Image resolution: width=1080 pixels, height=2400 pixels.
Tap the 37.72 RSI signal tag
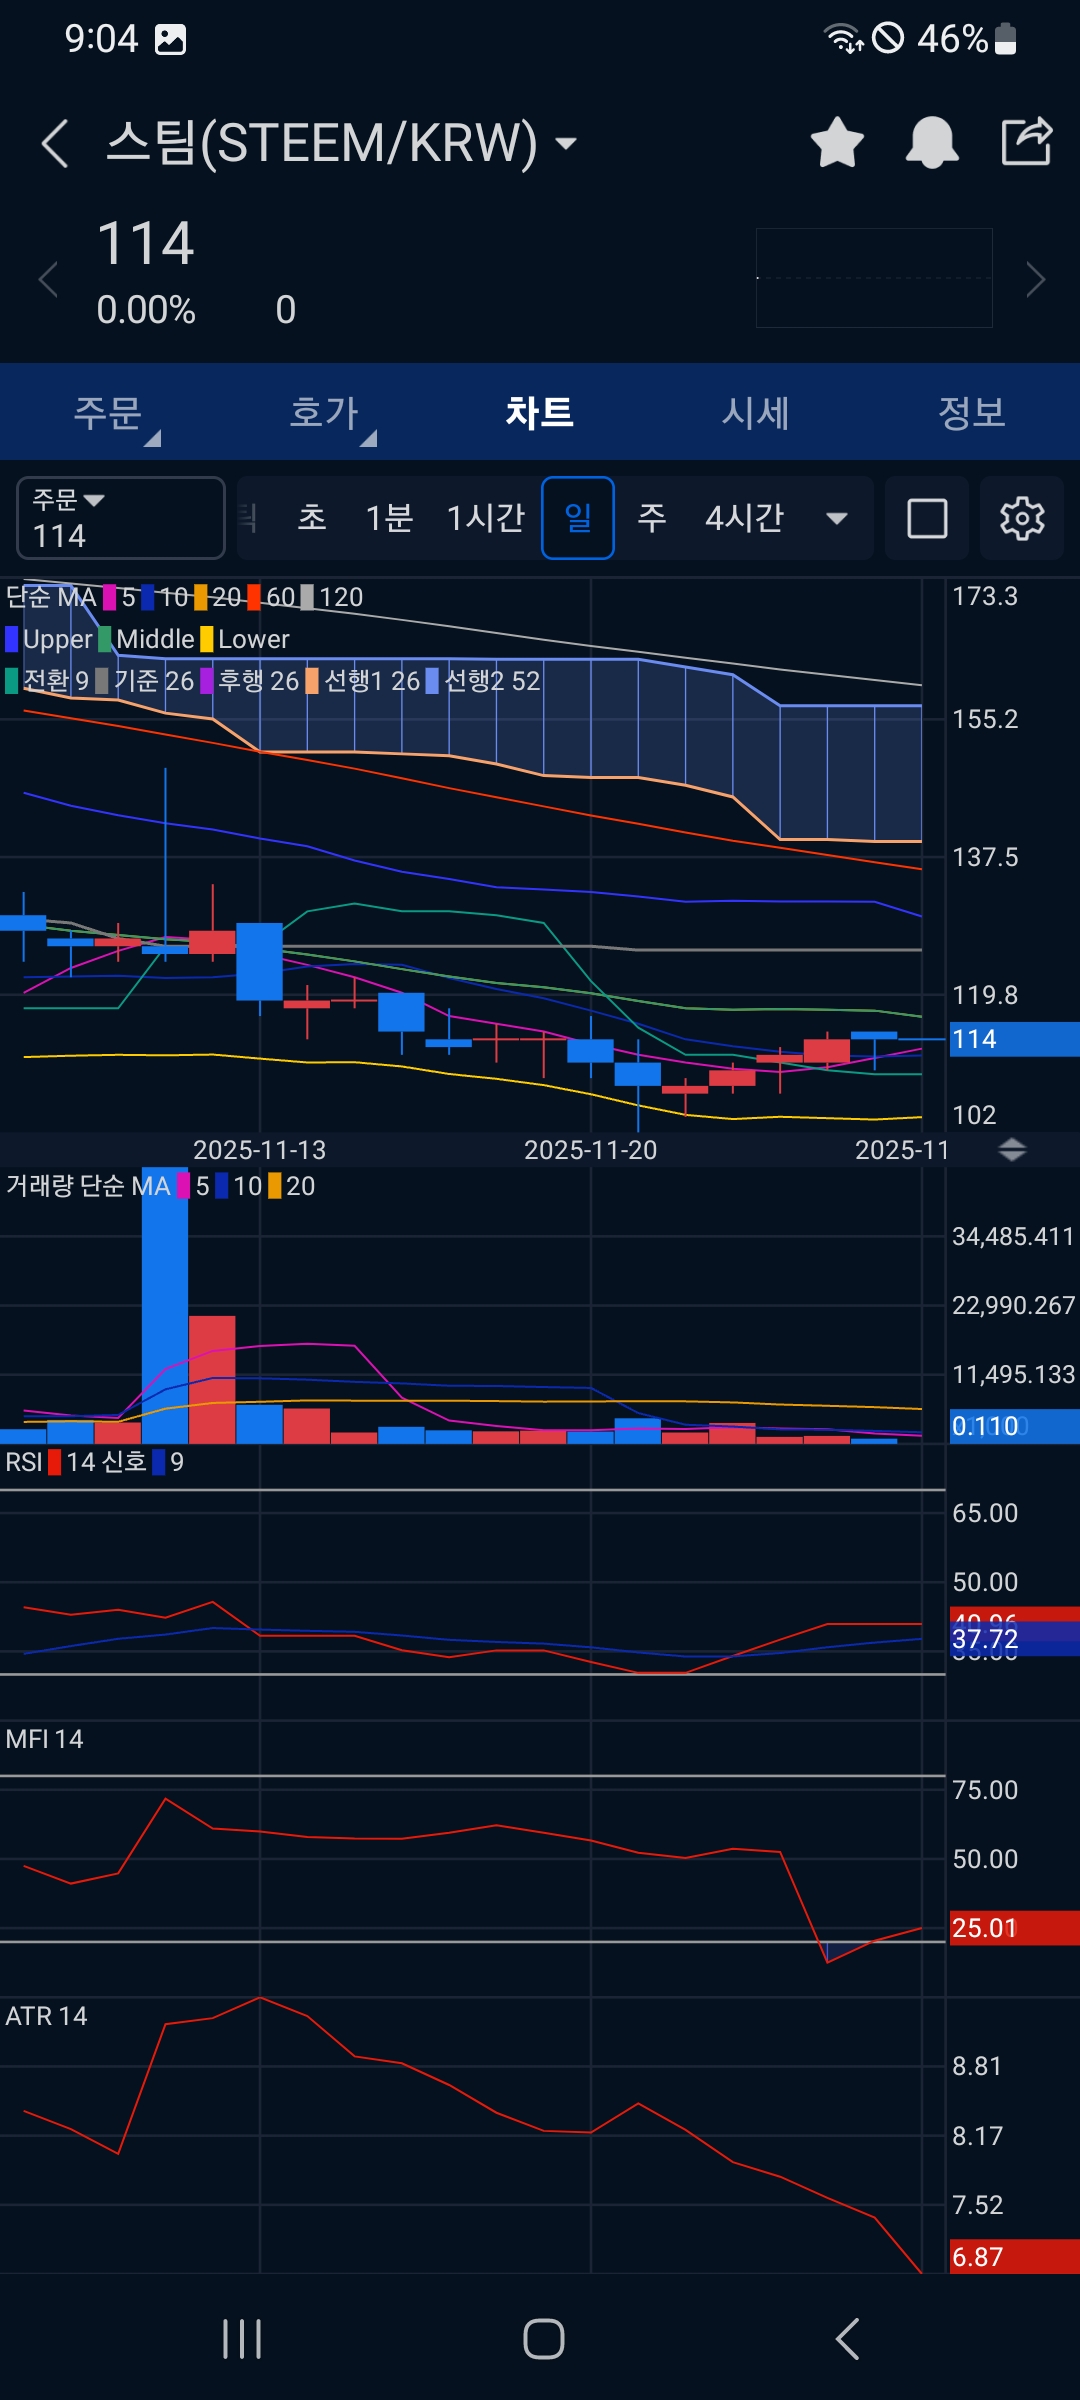[1014, 1640]
